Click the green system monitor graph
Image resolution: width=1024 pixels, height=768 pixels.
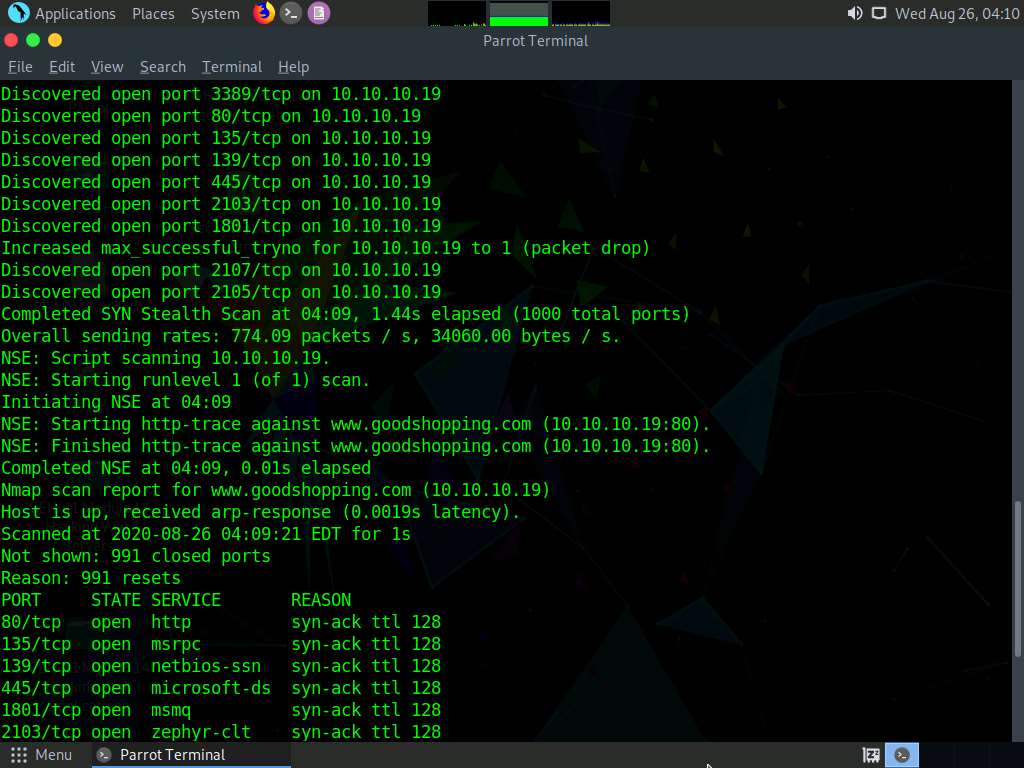click(x=519, y=14)
